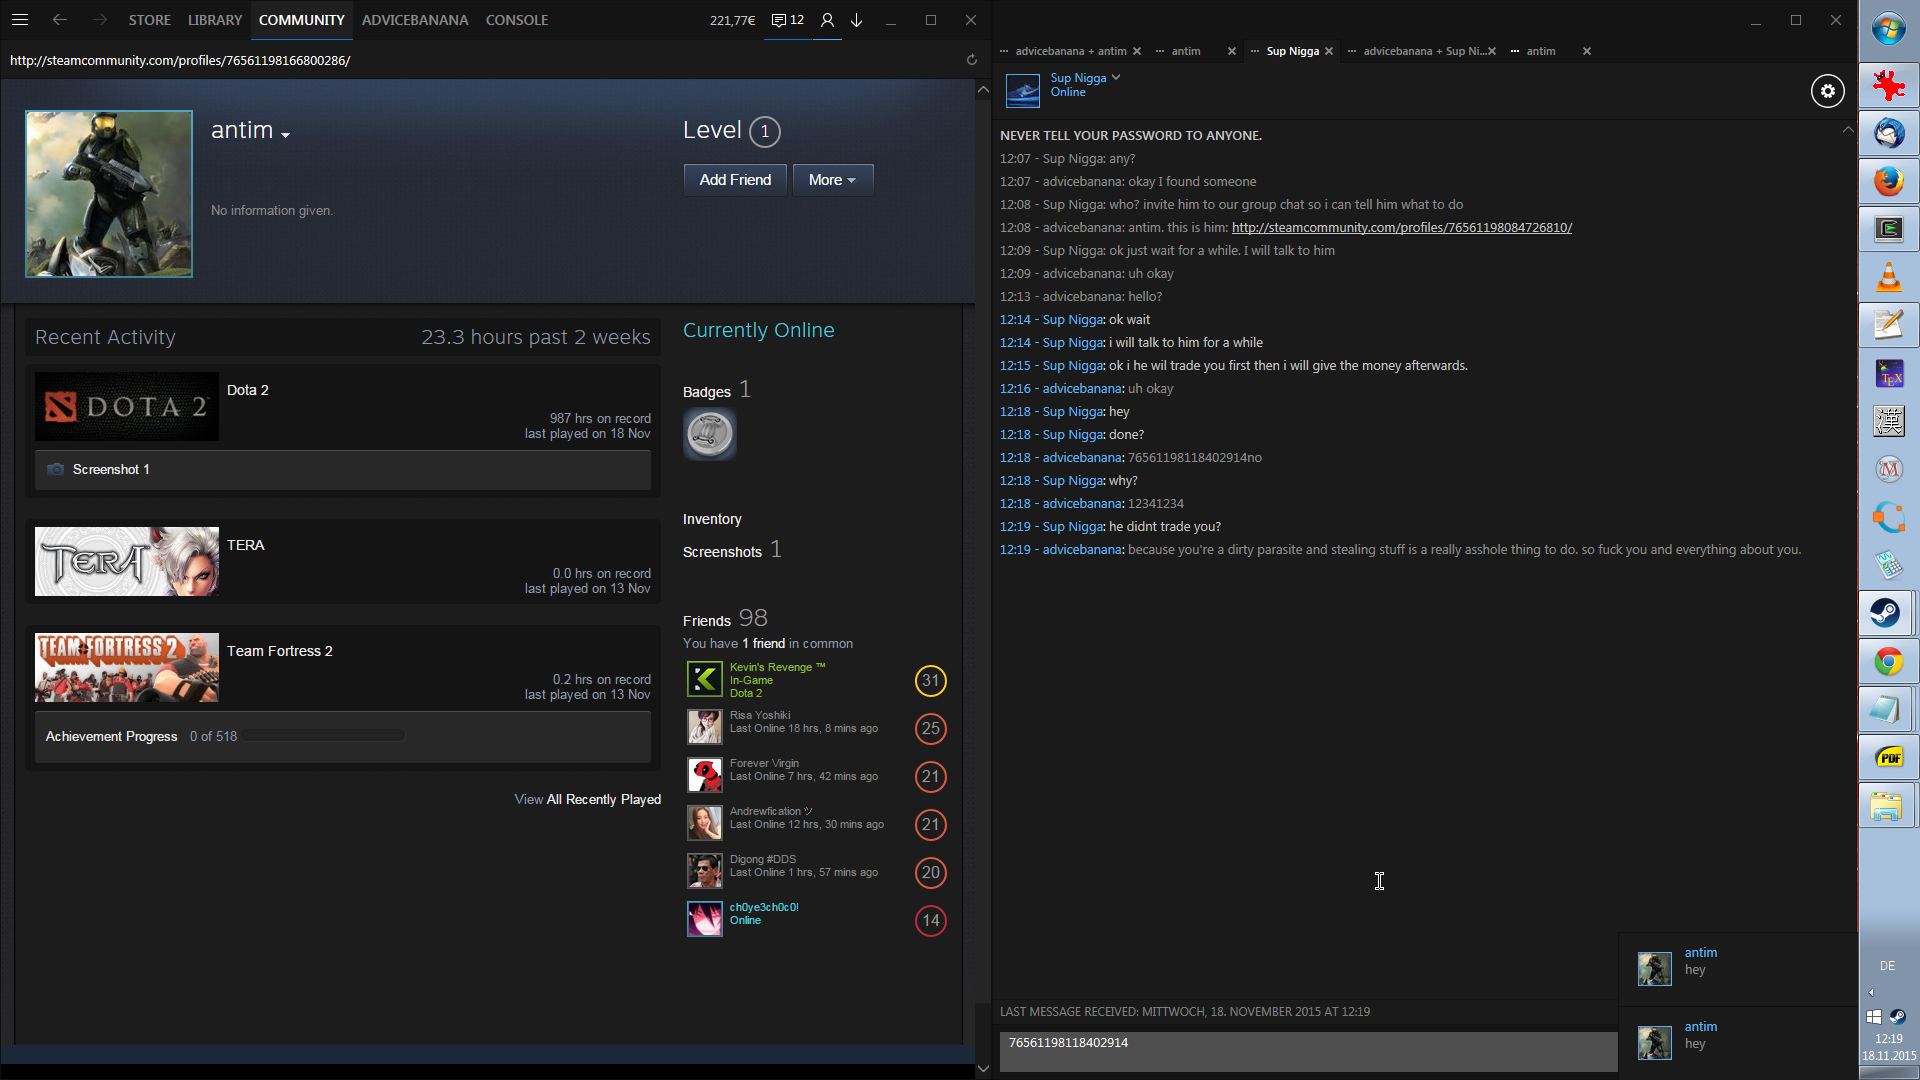Expand the Sup Nigga chat name dropdown

coord(1116,77)
